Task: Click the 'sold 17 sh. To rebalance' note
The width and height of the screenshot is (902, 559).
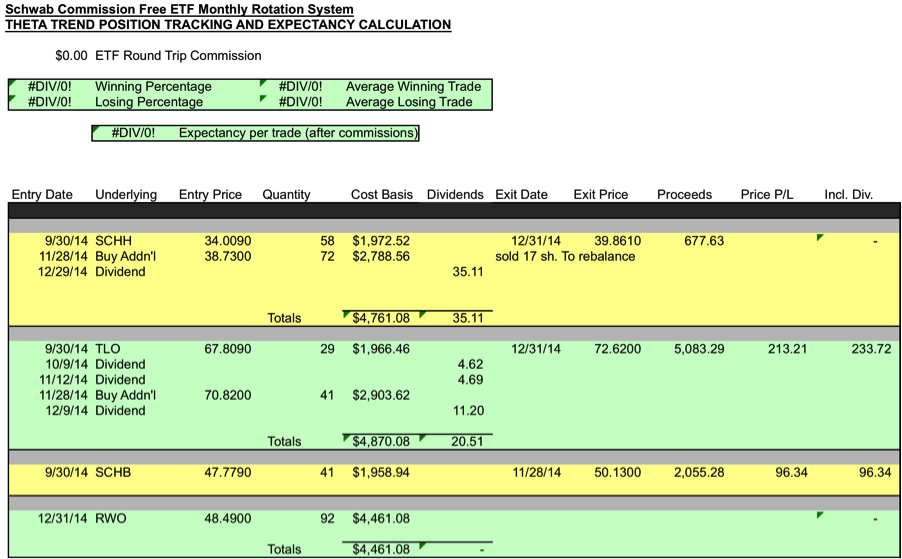Action: pos(565,256)
